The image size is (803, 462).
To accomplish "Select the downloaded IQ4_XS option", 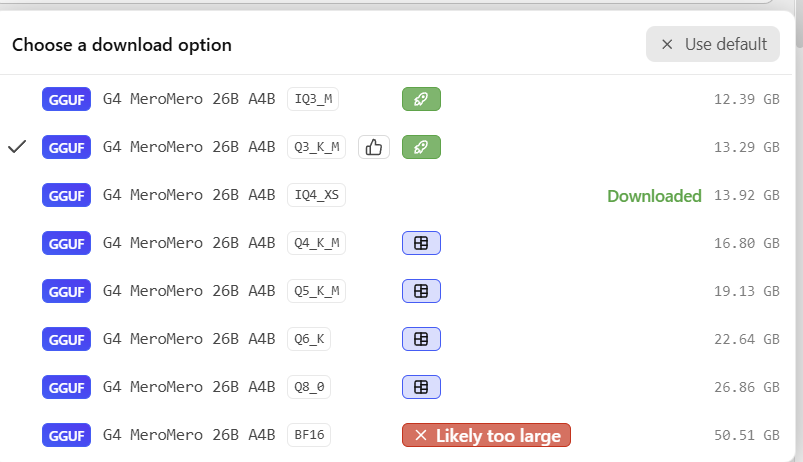I will 395,195.
